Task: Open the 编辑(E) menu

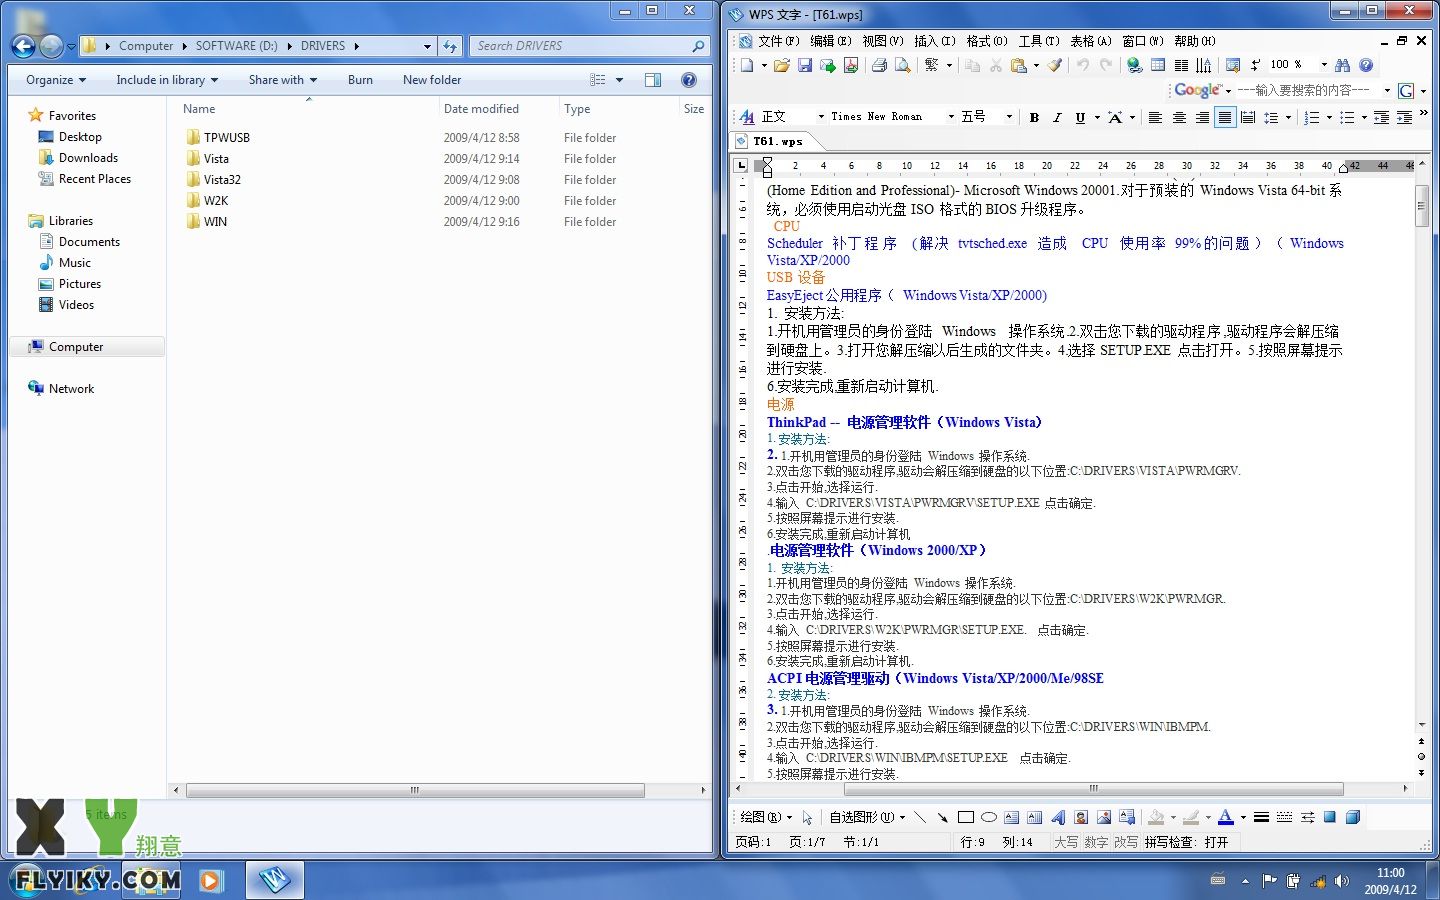Action: pos(831,41)
